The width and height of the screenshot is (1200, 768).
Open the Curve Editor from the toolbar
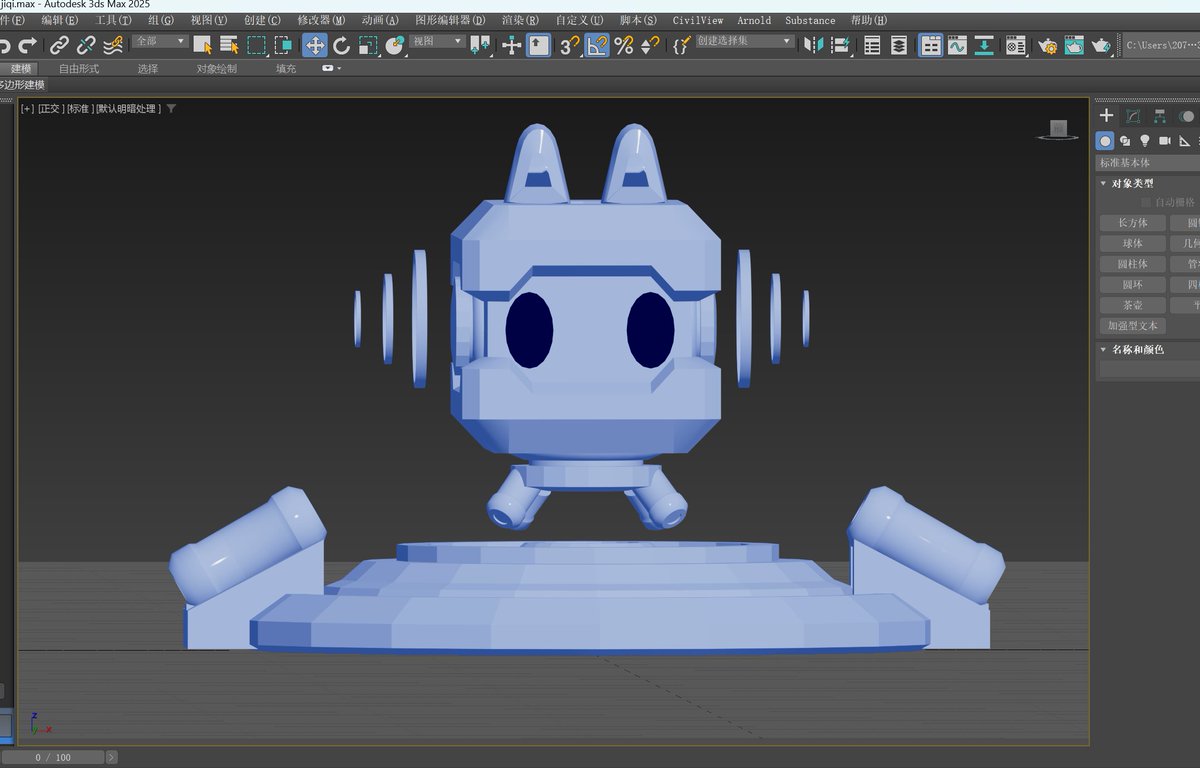pyautogui.click(x=956, y=45)
